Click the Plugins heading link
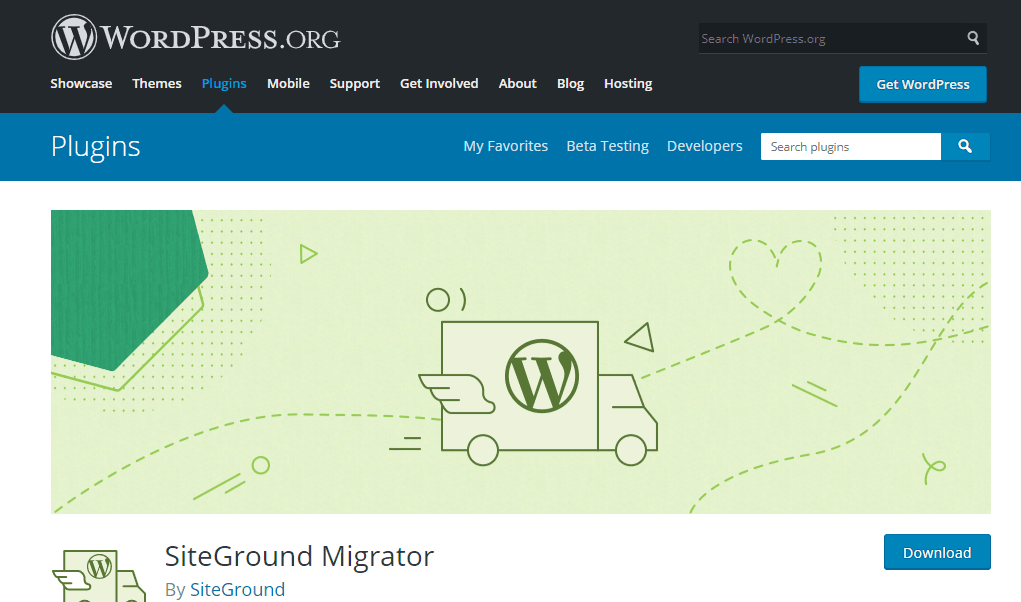Image resolution: width=1021 pixels, height=602 pixels. pos(96,146)
